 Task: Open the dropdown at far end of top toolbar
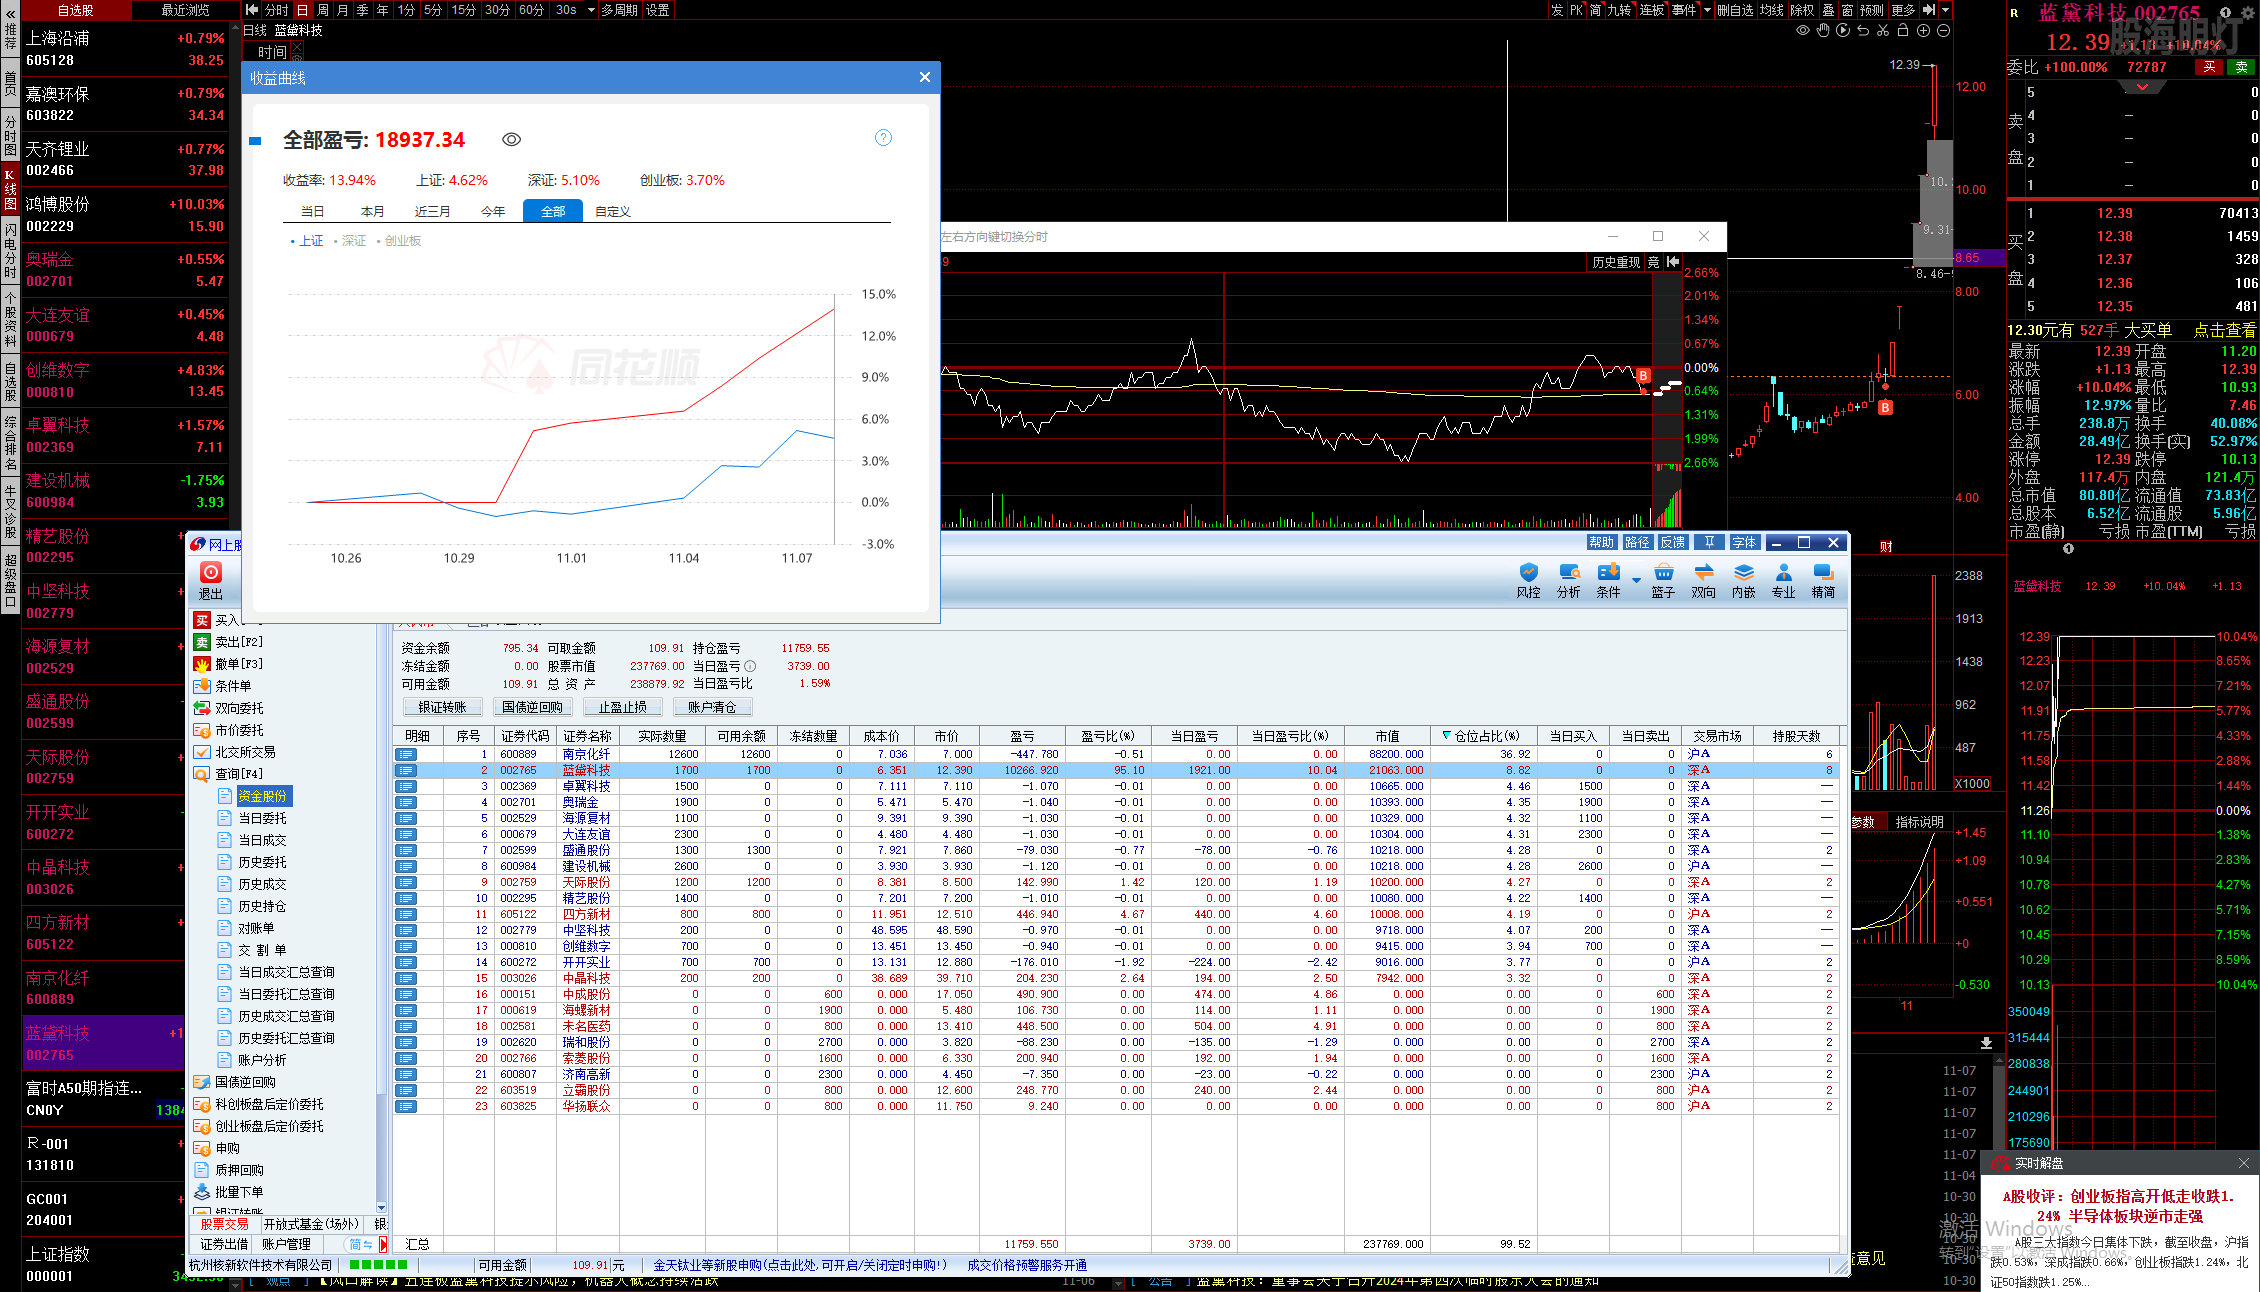[x=1945, y=10]
